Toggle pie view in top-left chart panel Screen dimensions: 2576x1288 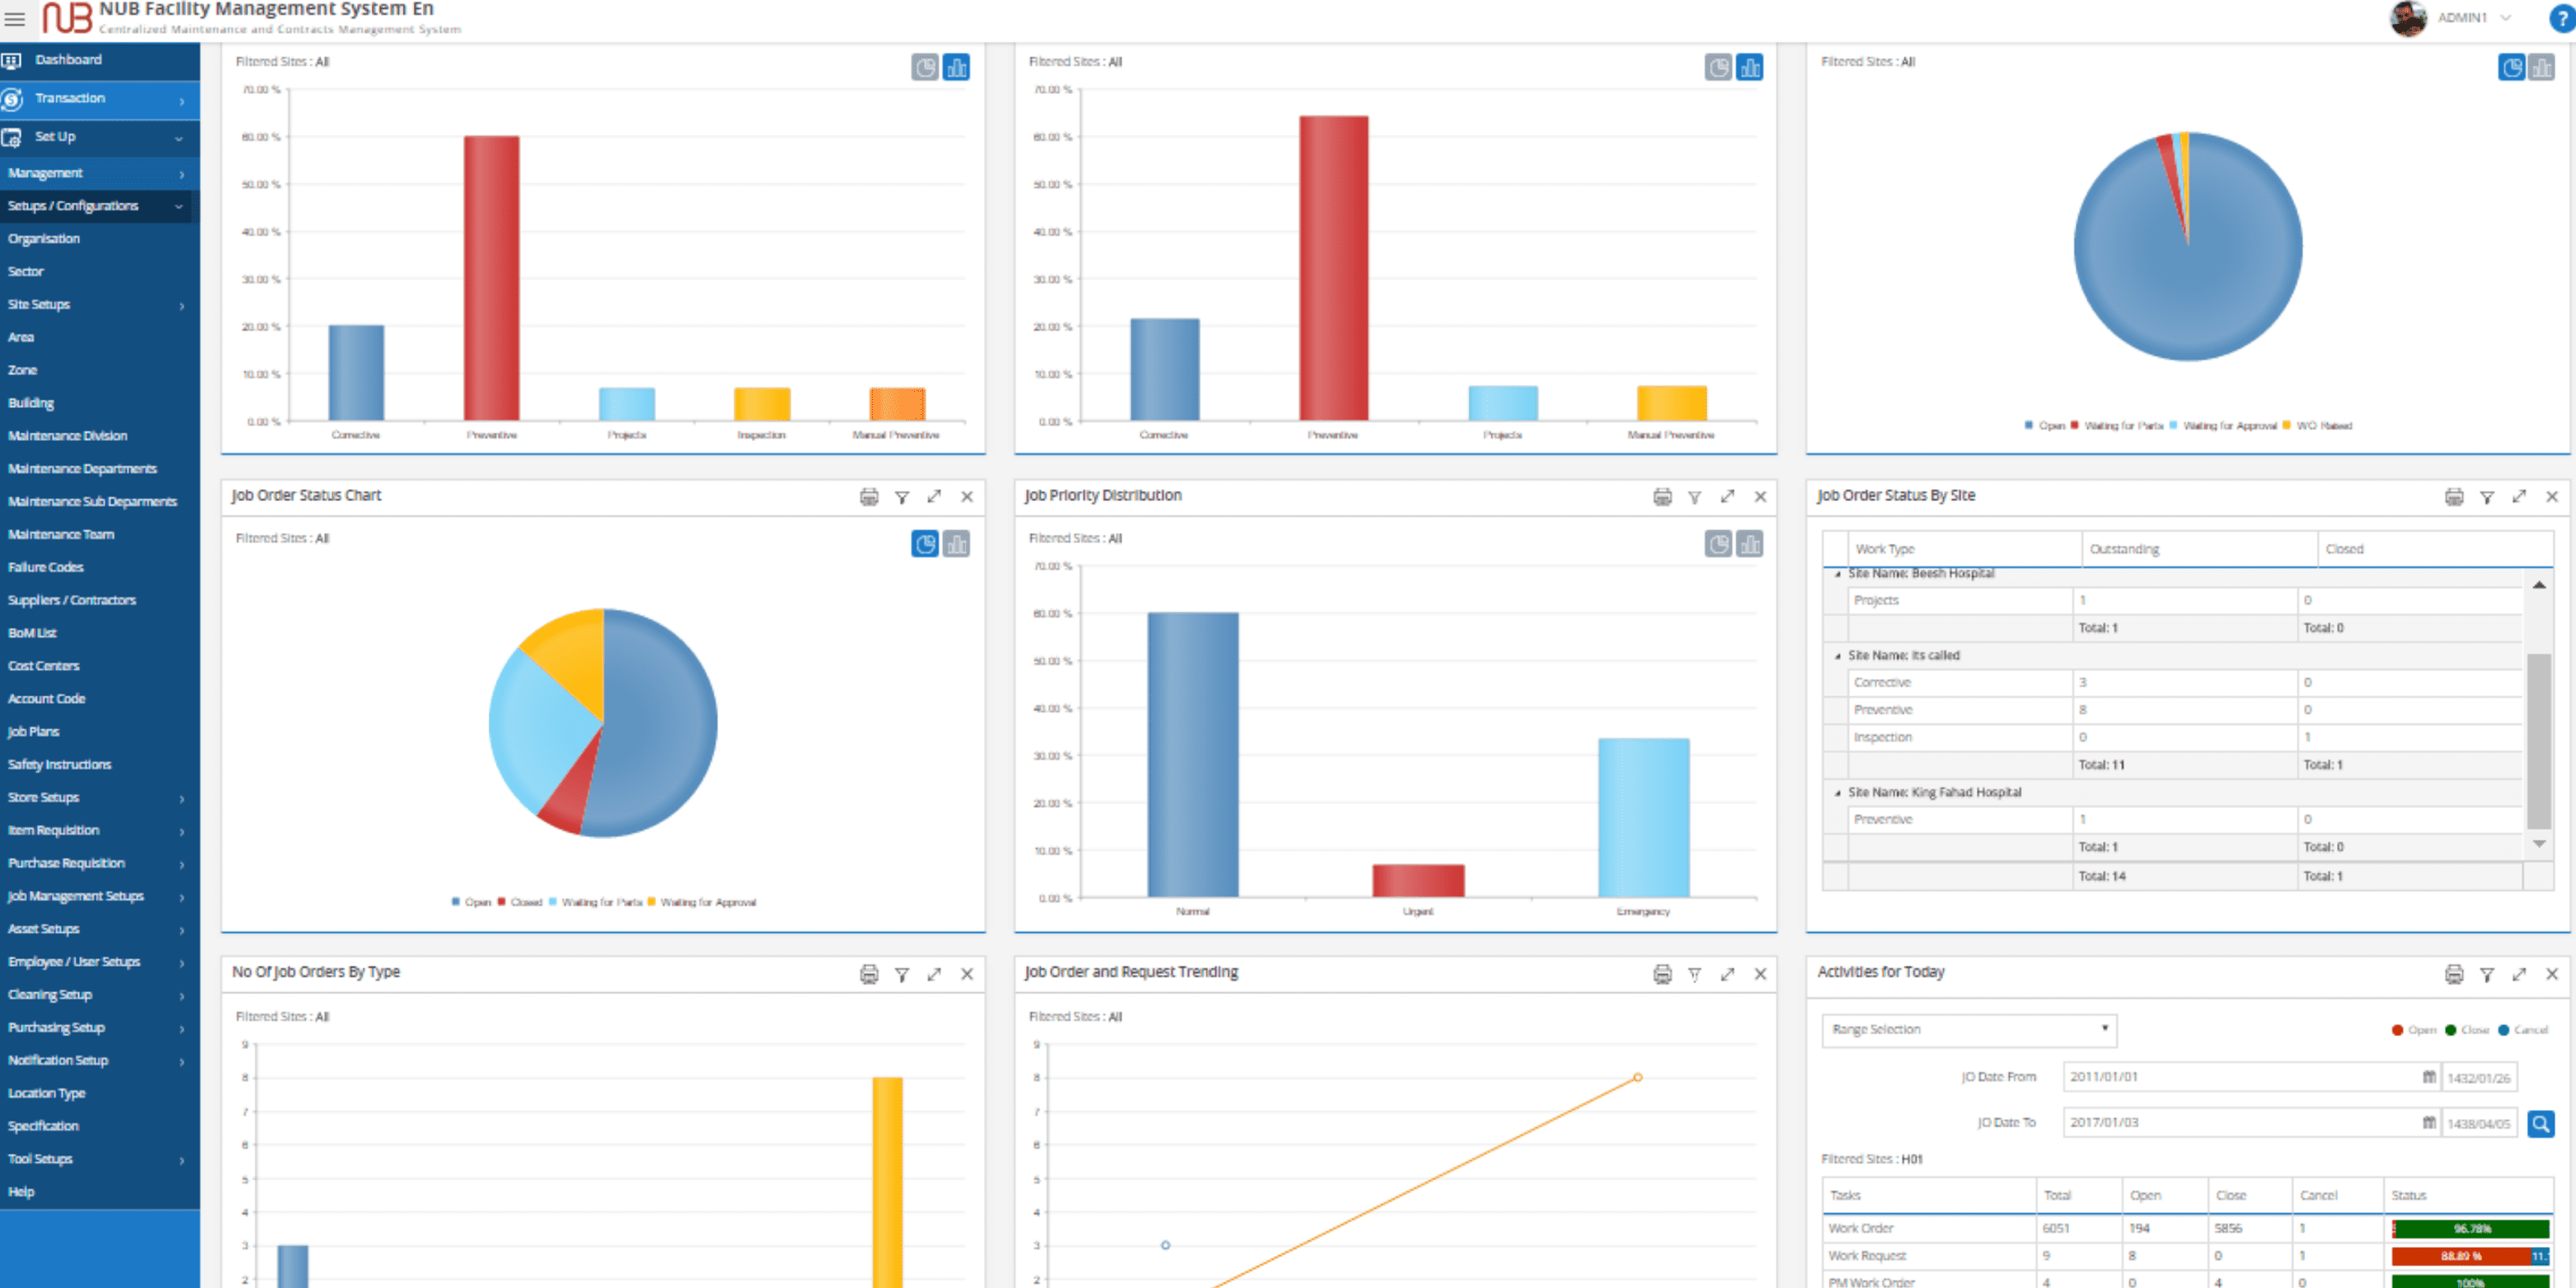925,67
